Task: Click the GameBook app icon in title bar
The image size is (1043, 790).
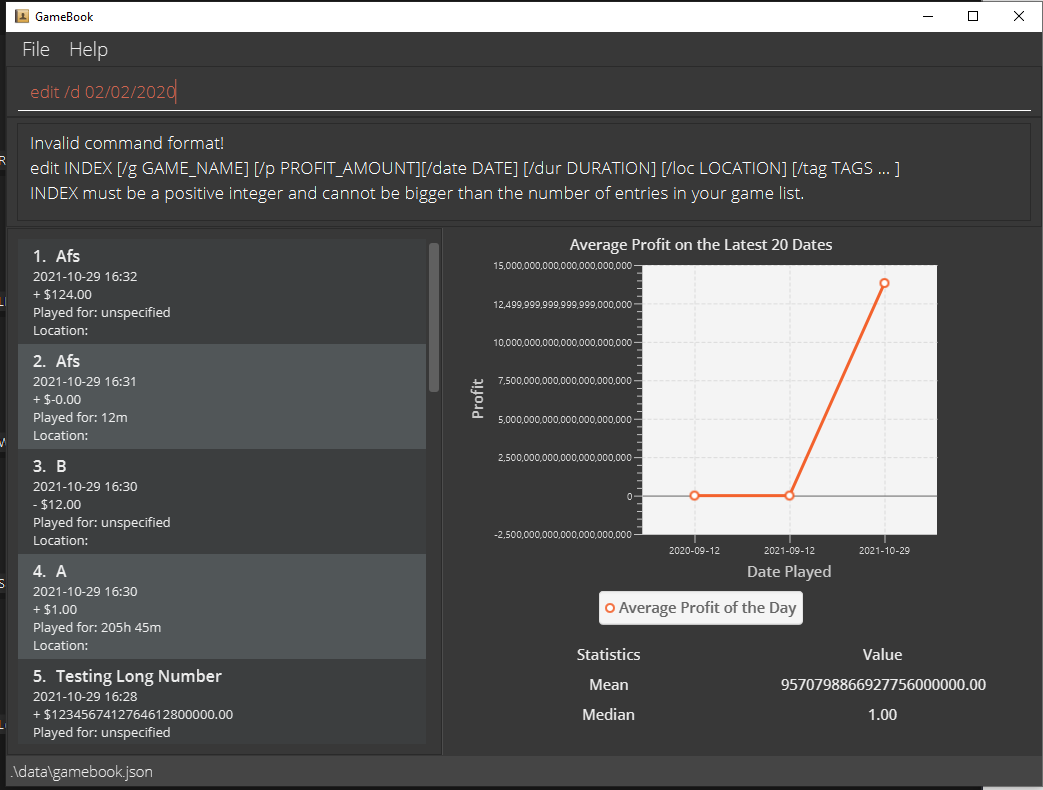Action: click(22, 16)
